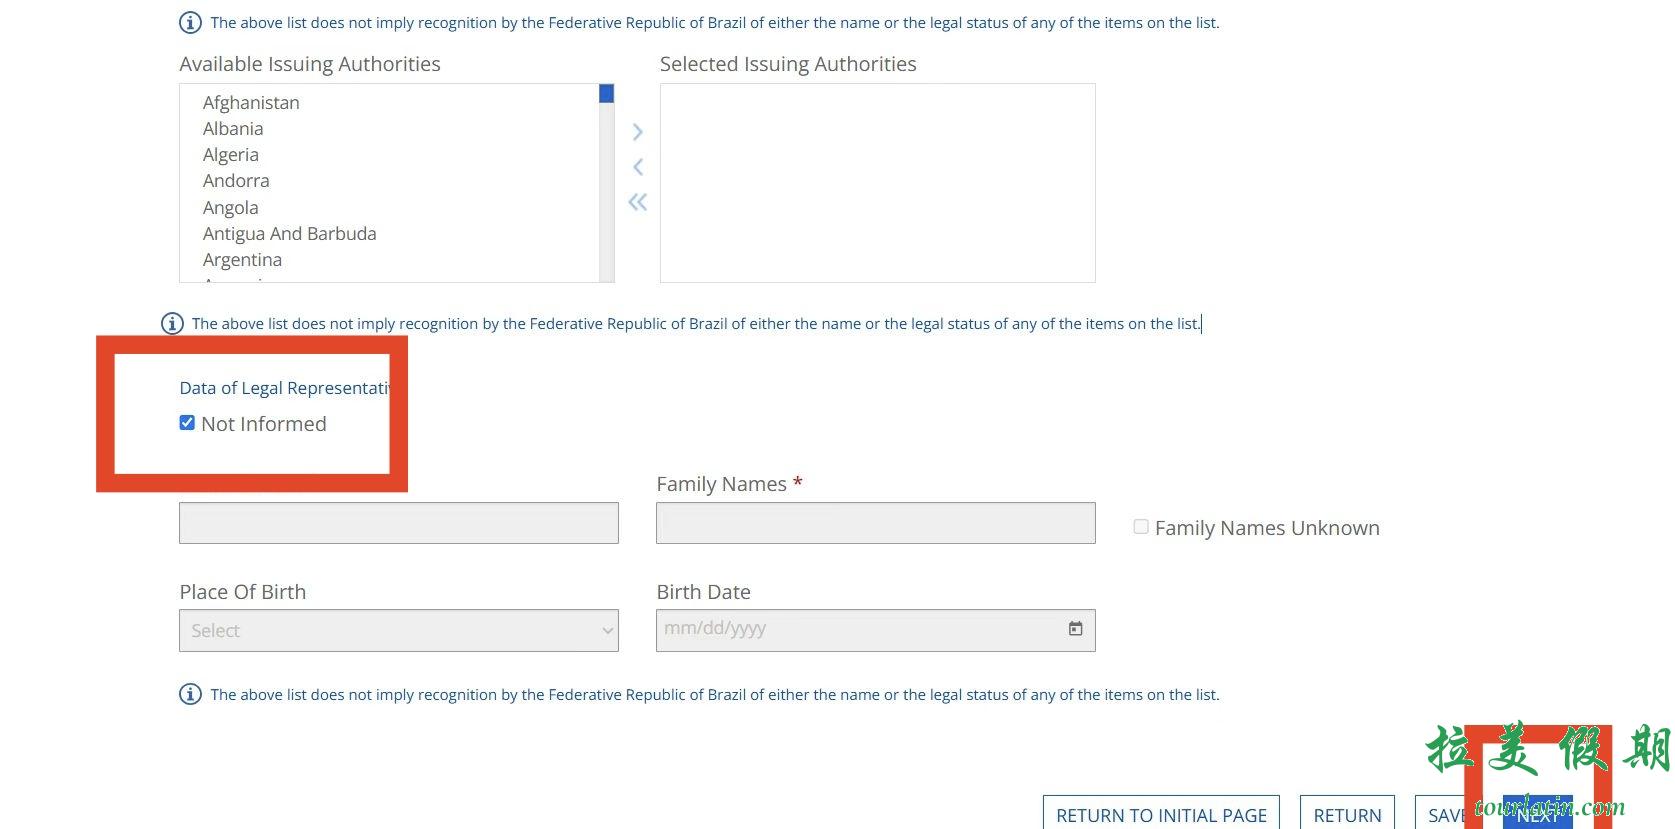Click the info icon below the authorities lists
The height and width of the screenshot is (829, 1675).
(x=172, y=324)
